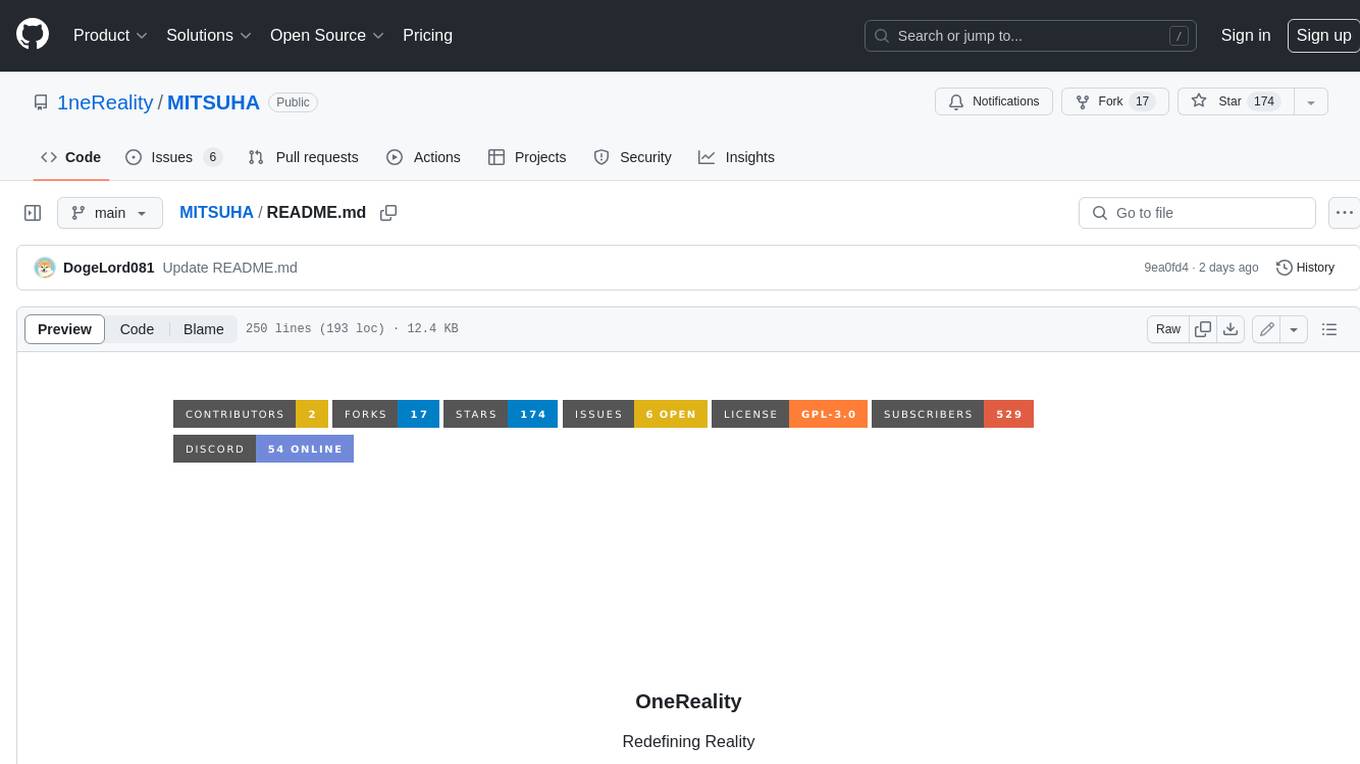The height and width of the screenshot is (764, 1360).
Task: Visit the Pricing page
Action: [x=427, y=35]
